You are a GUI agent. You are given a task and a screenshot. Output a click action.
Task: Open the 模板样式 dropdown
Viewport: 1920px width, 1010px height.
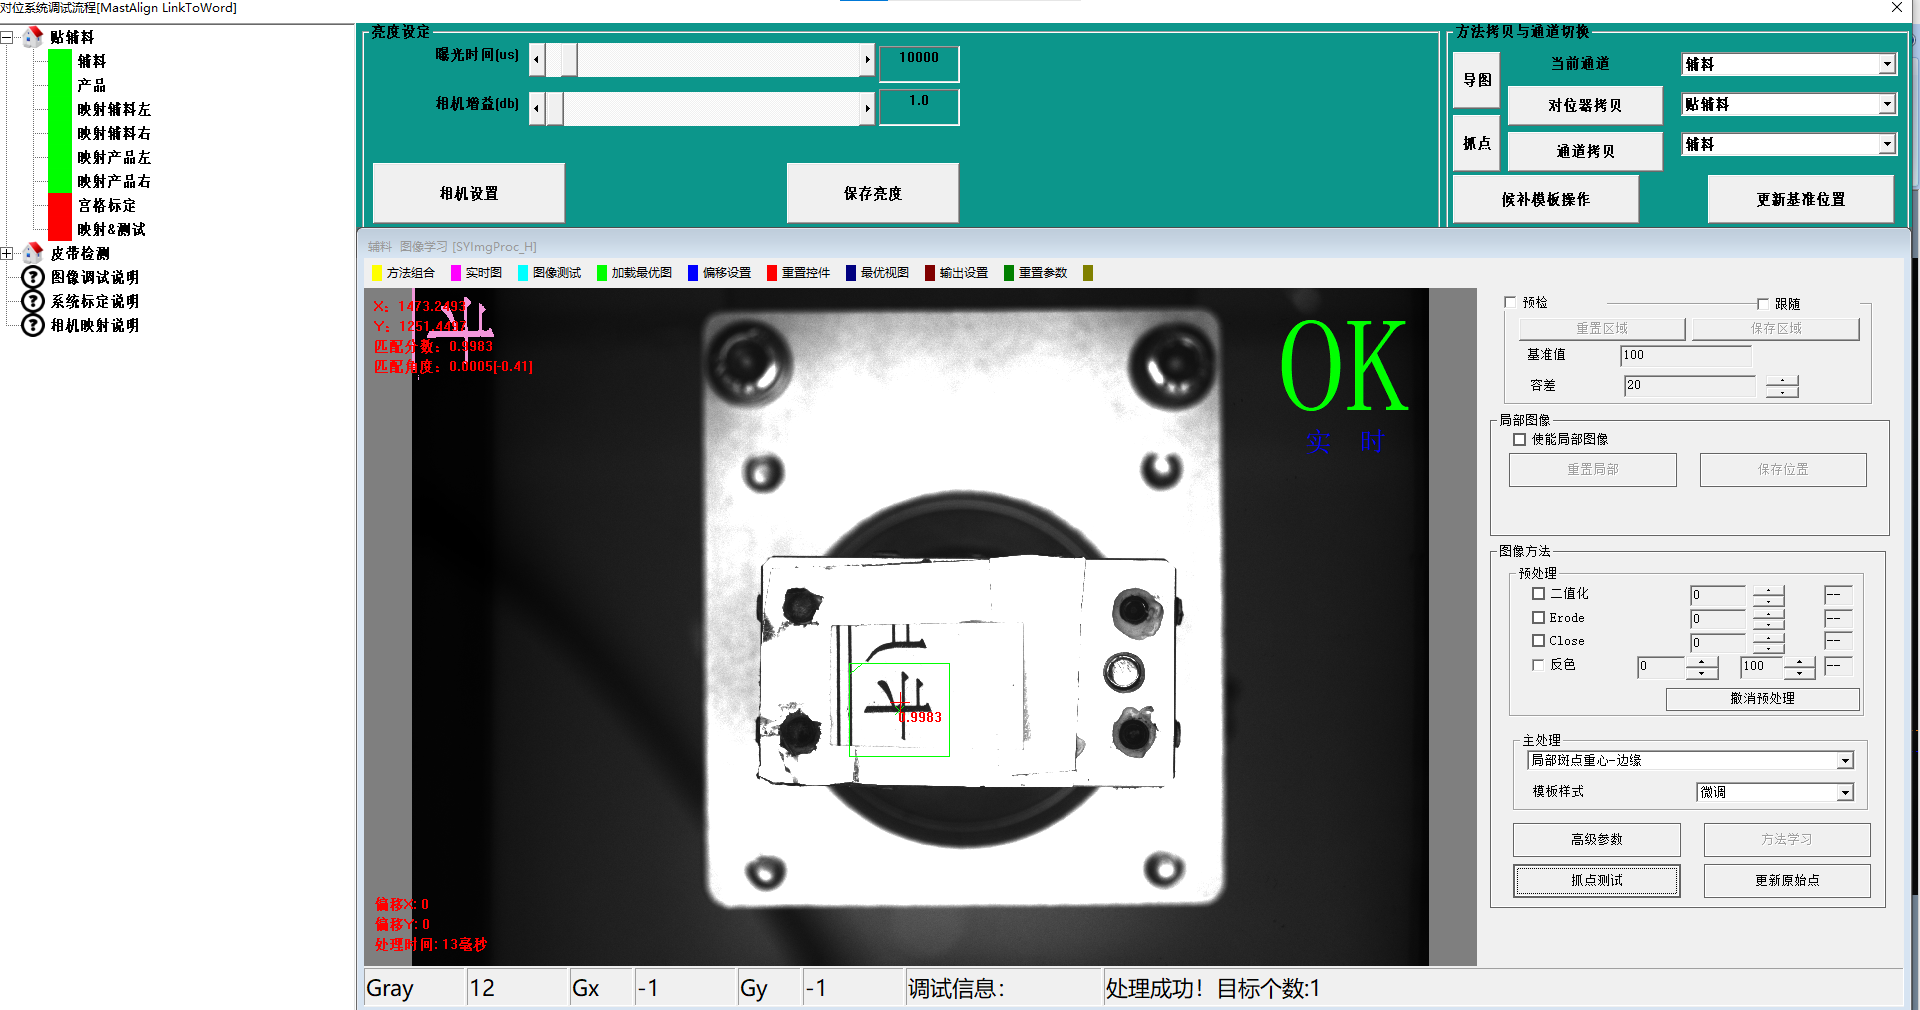(1845, 793)
